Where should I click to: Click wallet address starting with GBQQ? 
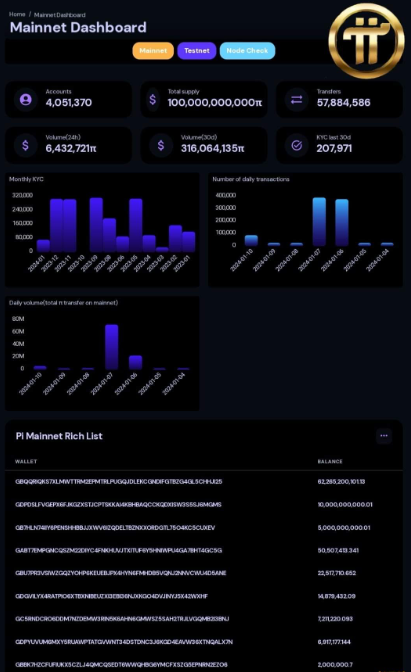(x=119, y=482)
